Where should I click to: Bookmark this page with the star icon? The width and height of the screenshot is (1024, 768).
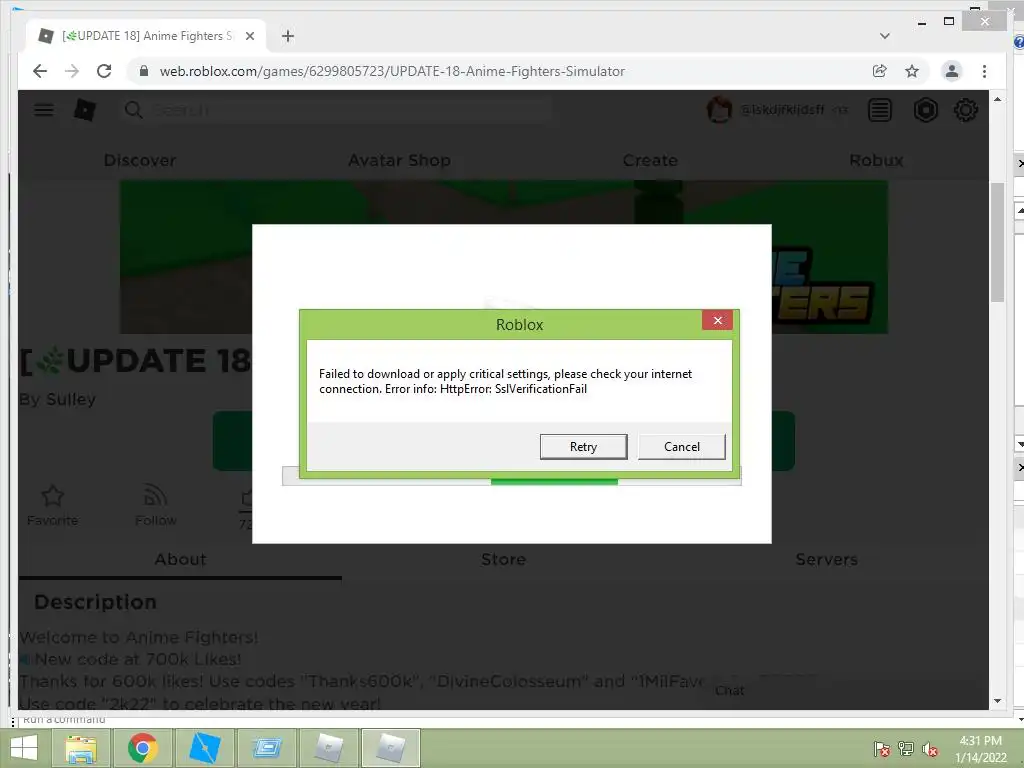pyautogui.click(x=912, y=71)
